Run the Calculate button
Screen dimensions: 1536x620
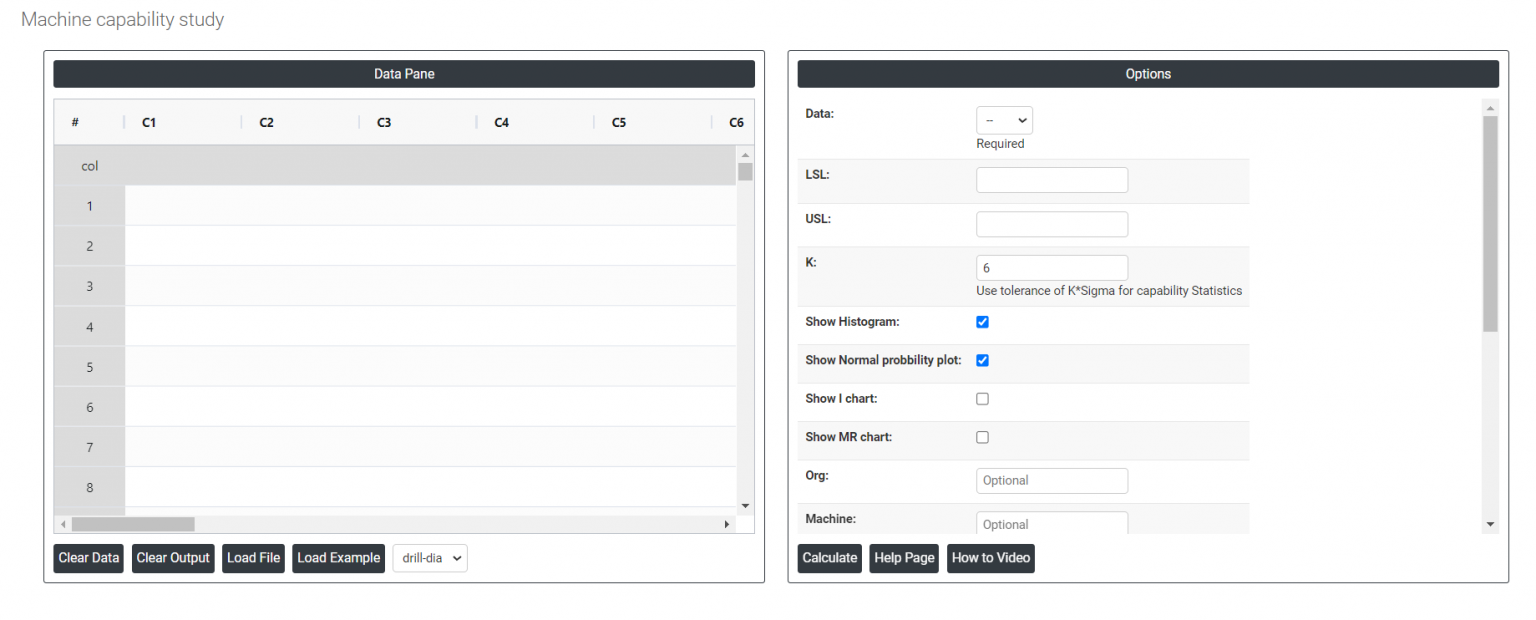click(x=829, y=558)
